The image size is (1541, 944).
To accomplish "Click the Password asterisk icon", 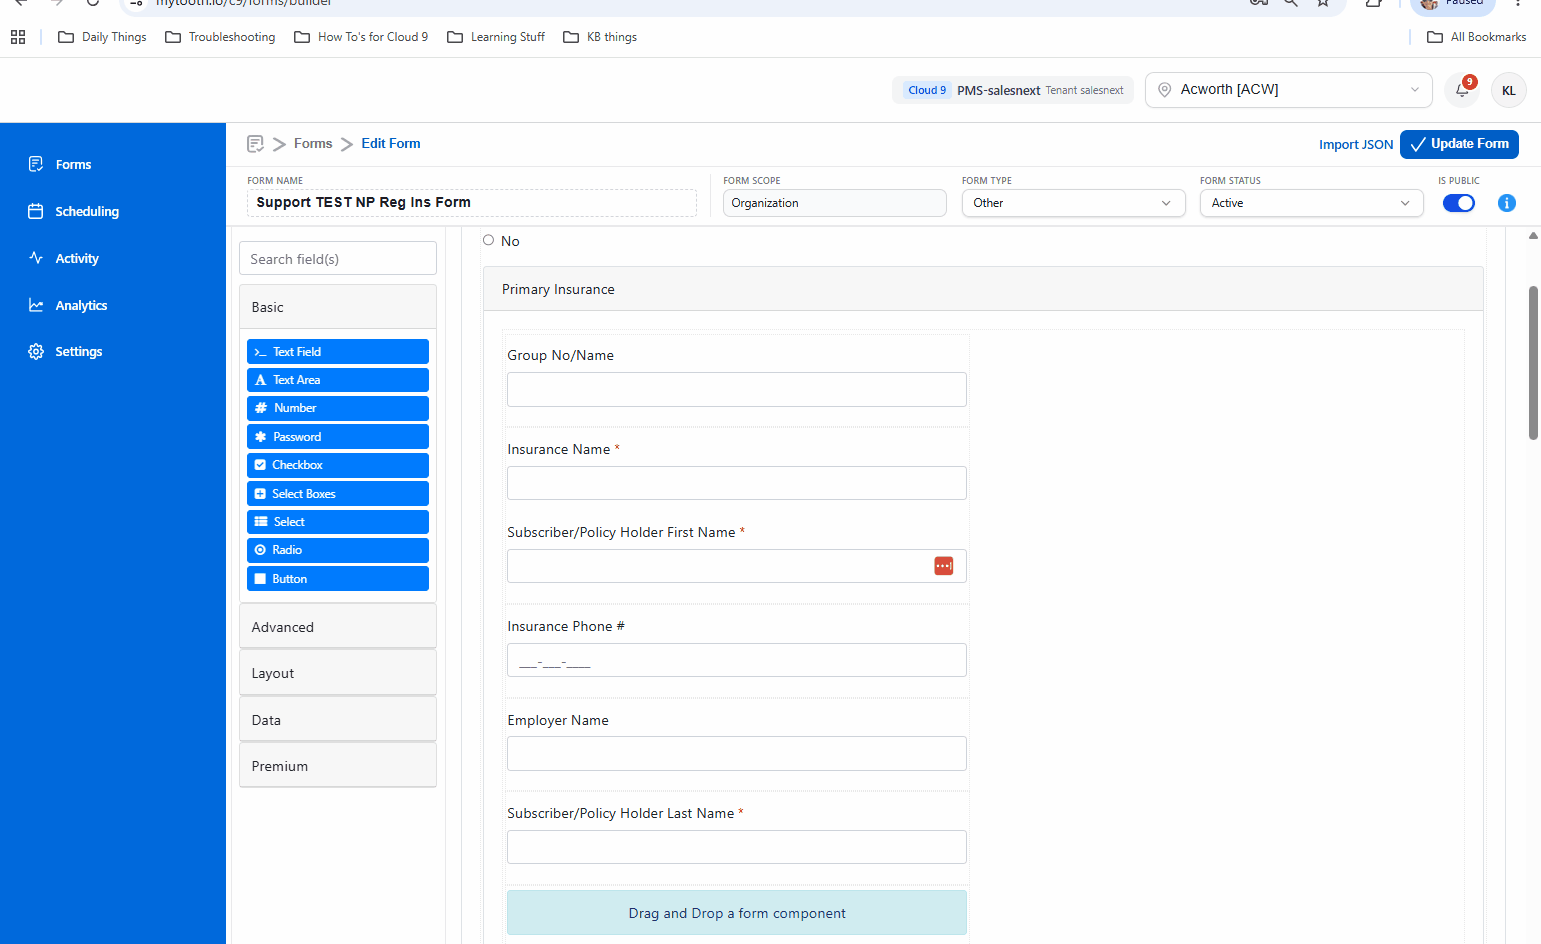I will click(260, 437).
